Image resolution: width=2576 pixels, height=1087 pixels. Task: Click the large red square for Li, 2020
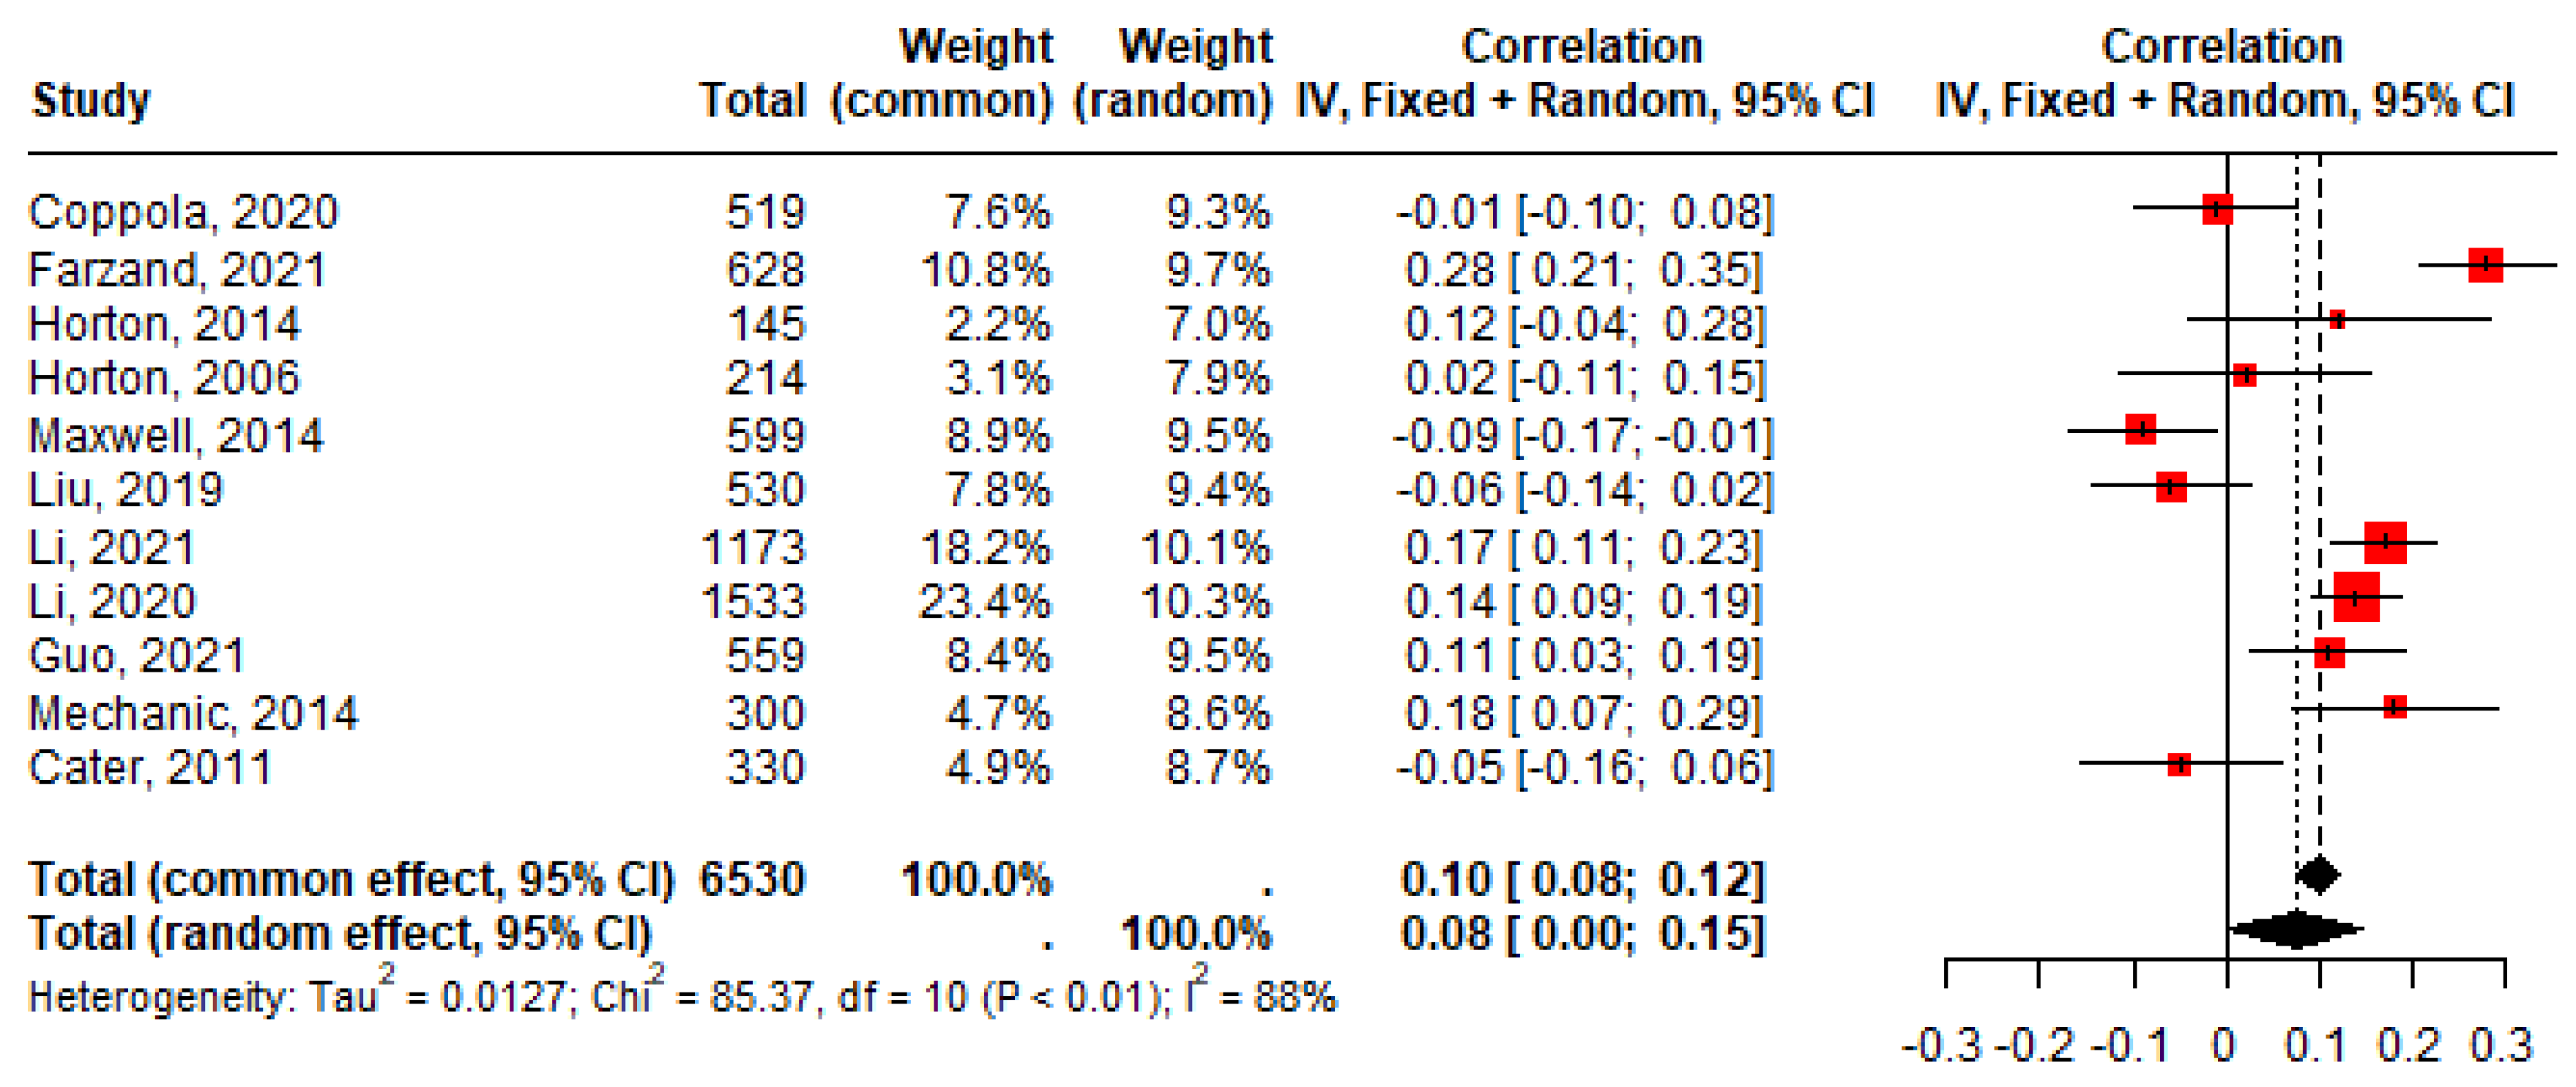pyautogui.click(x=2355, y=598)
